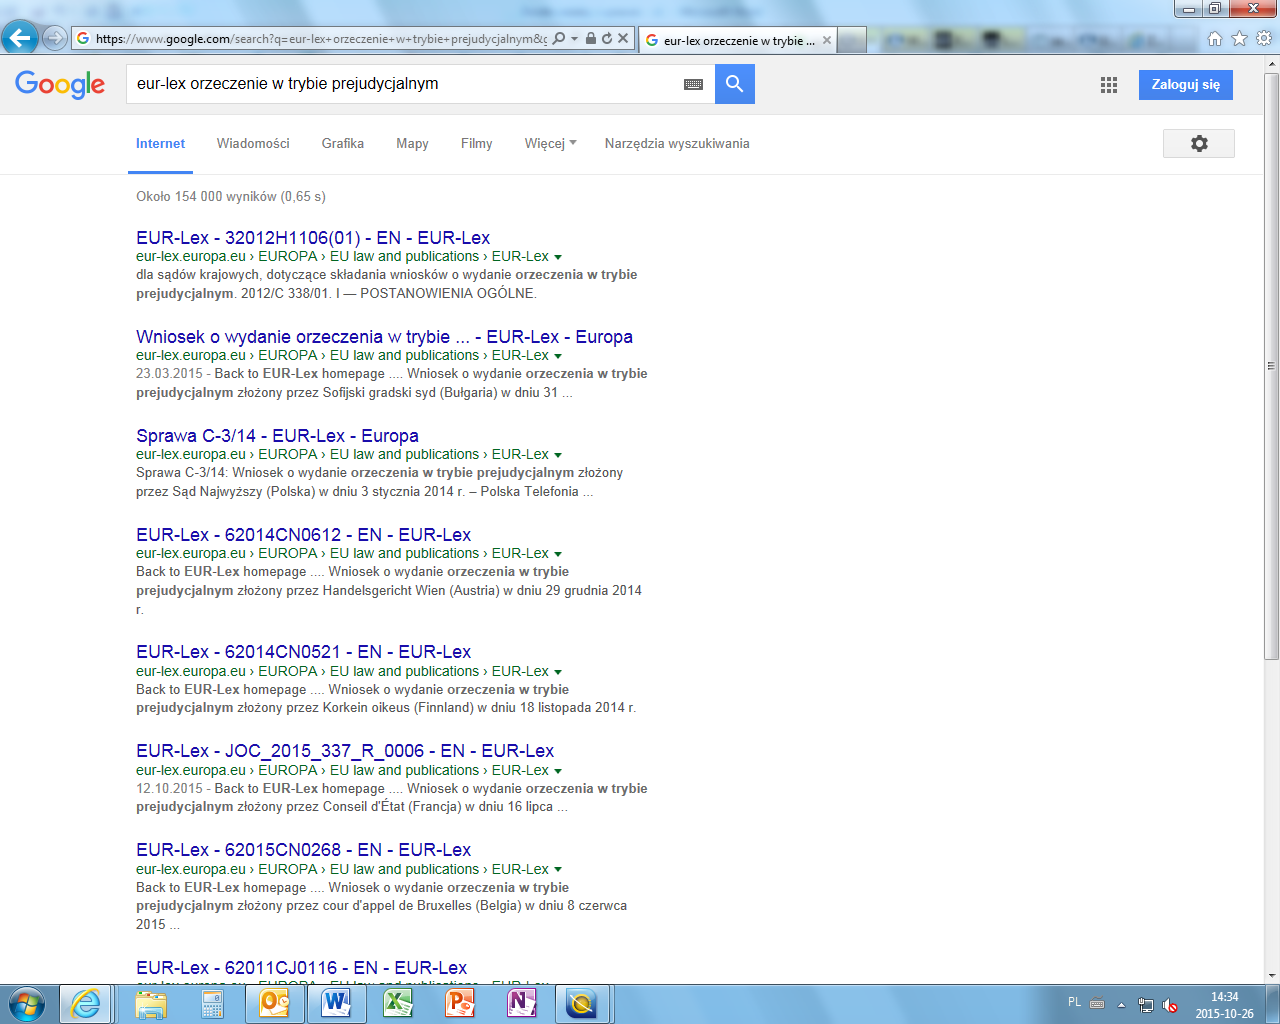The width and height of the screenshot is (1280, 1024).
Task: Open OneNote from the taskbar
Action: 522,1004
